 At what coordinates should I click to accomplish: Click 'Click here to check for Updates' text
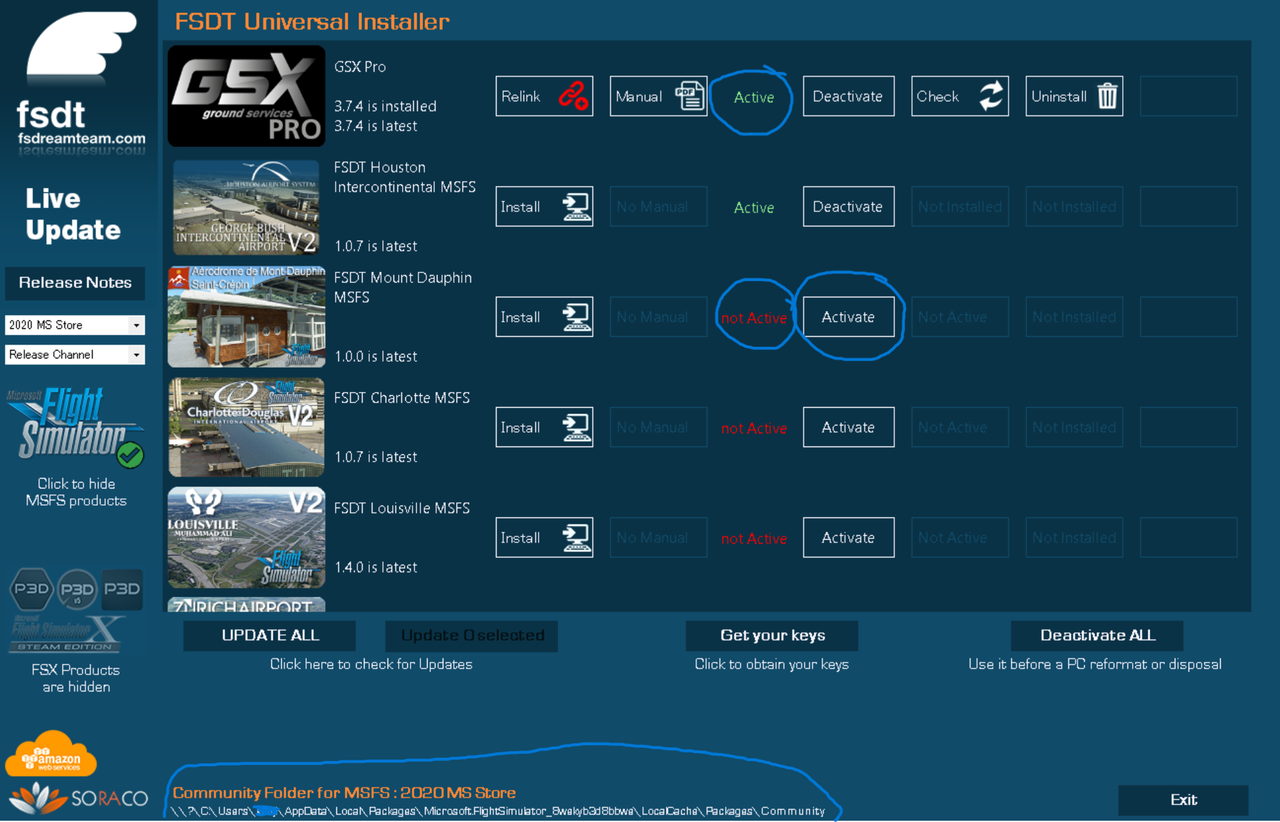pos(371,664)
